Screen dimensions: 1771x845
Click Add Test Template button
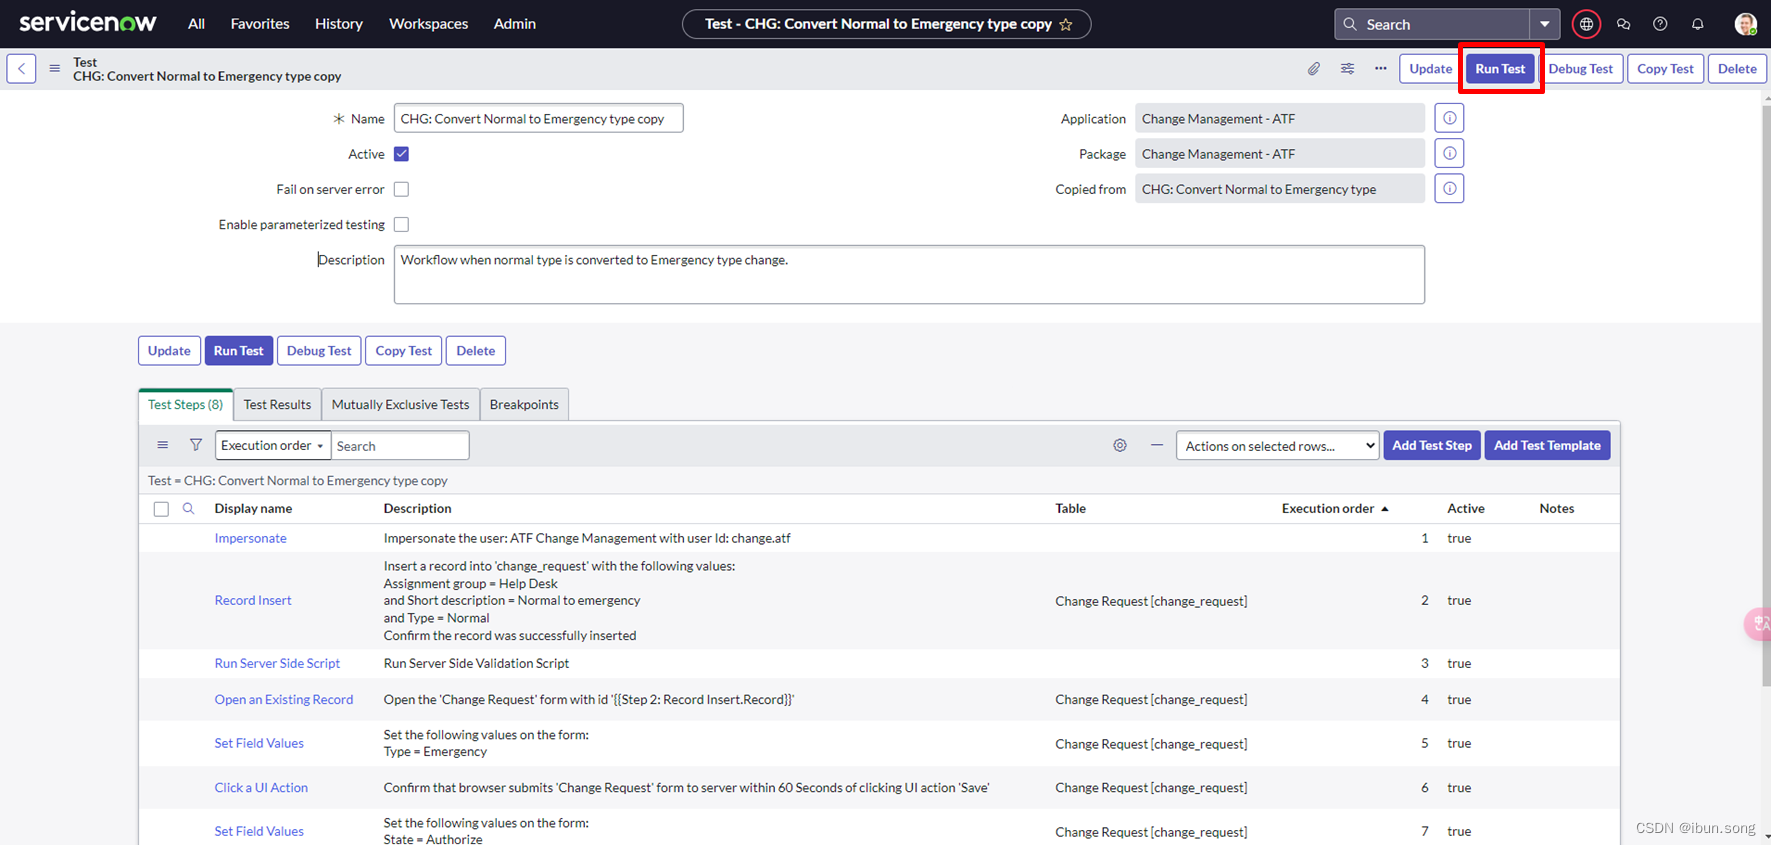[1547, 445]
